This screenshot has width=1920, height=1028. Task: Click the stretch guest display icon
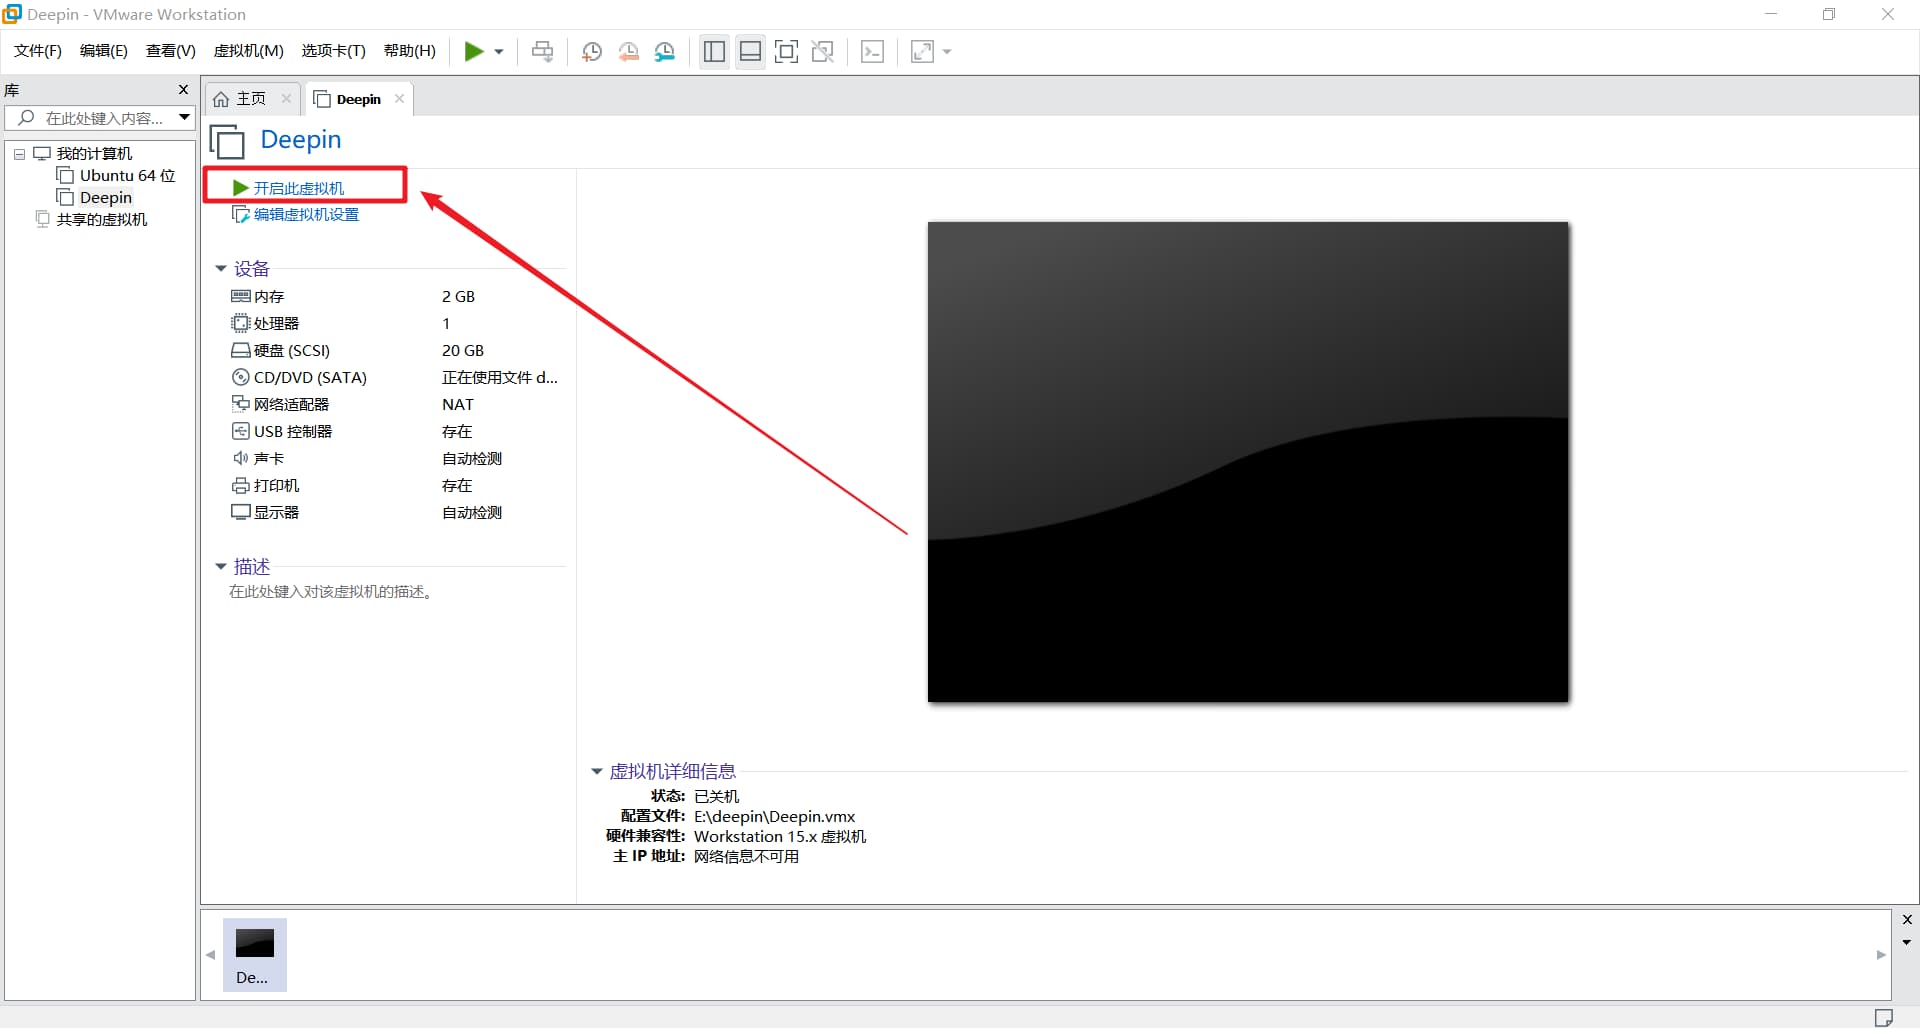[x=922, y=52]
